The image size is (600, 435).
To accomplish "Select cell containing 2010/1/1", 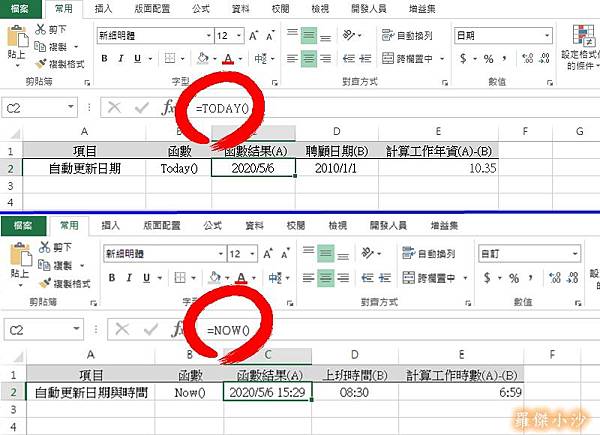I will coord(337,168).
